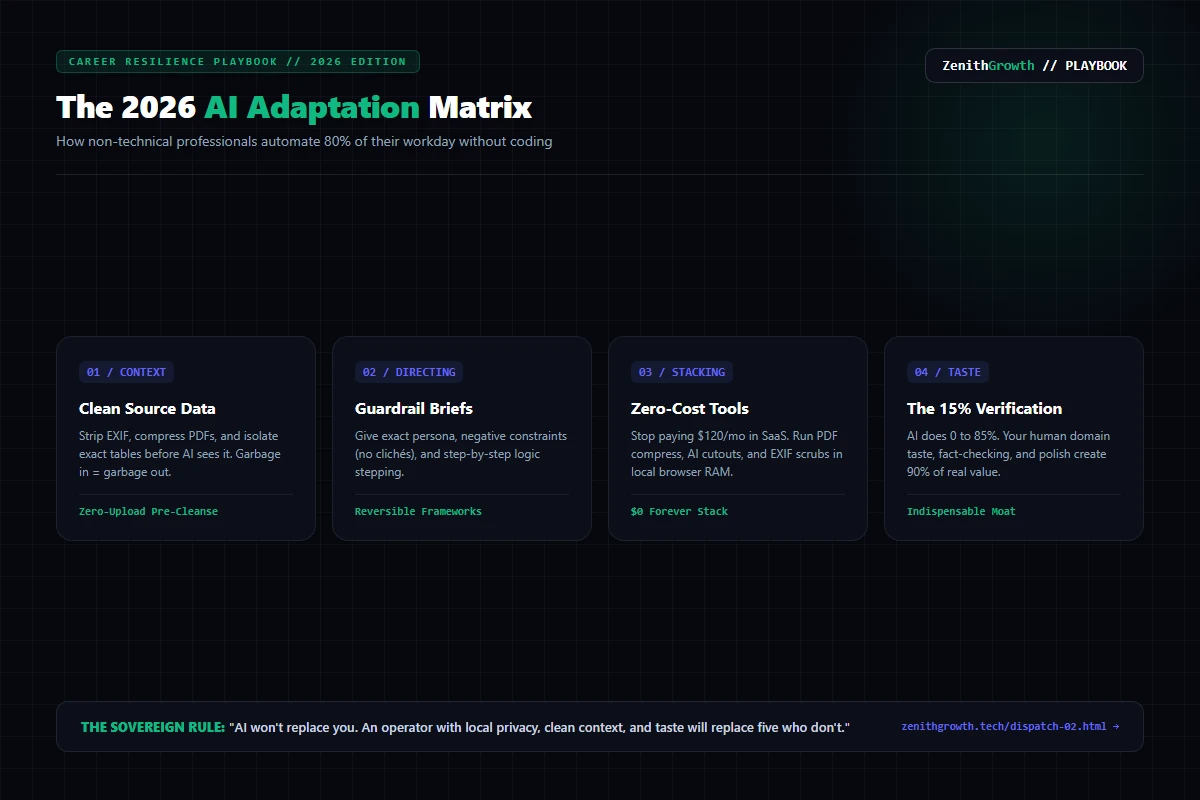Select the 'Zero-Cost Tools' heading
Screen dimensions: 1200x800
click(690, 408)
